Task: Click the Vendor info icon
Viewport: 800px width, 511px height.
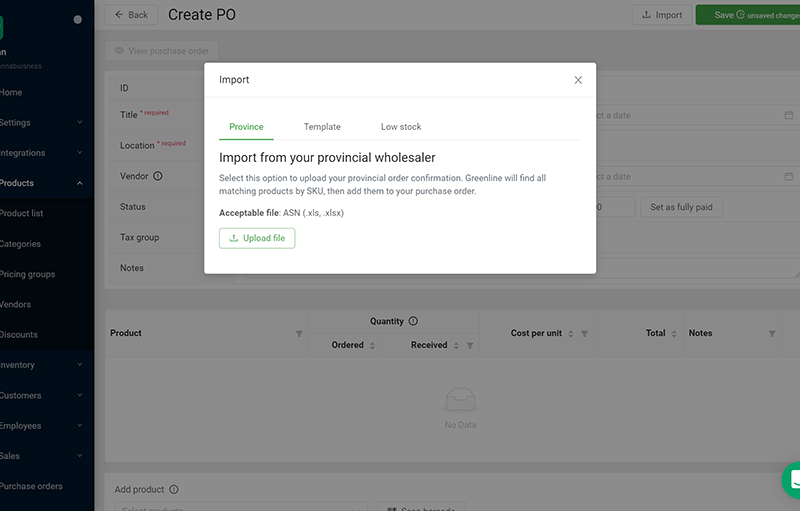Action: click(x=158, y=176)
